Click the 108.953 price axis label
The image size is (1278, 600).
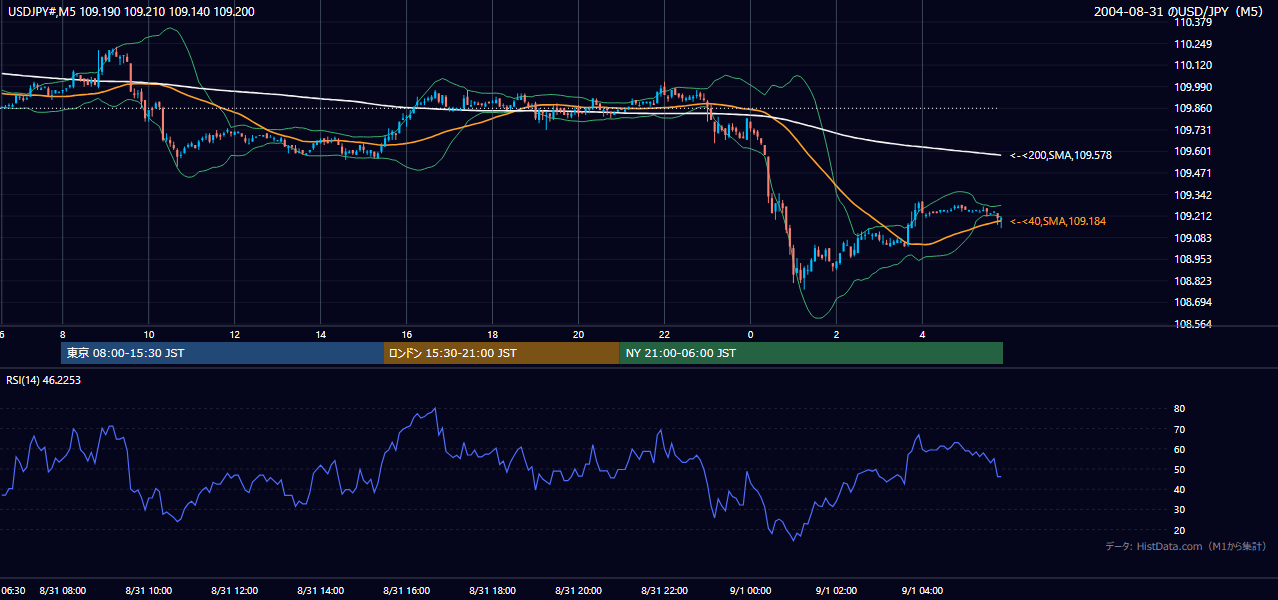1192,258
